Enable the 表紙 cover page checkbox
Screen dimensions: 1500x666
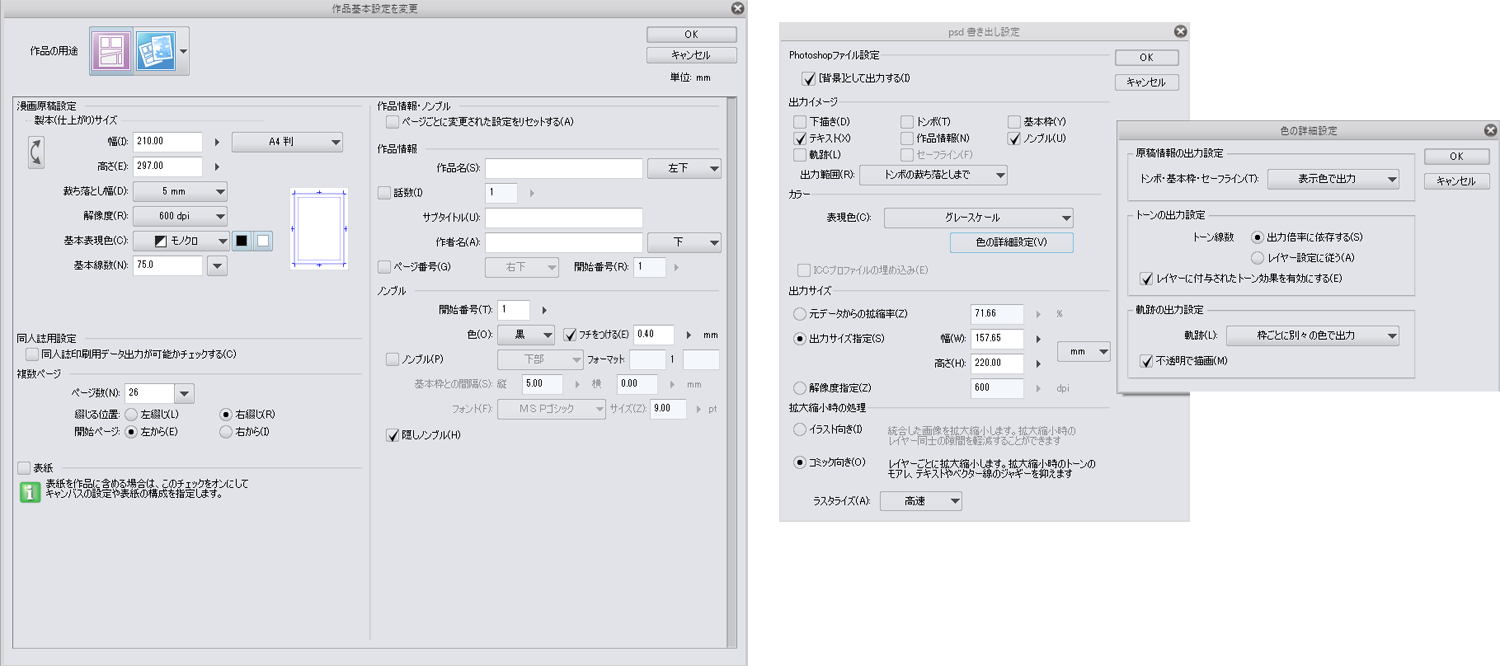[24, 467]
